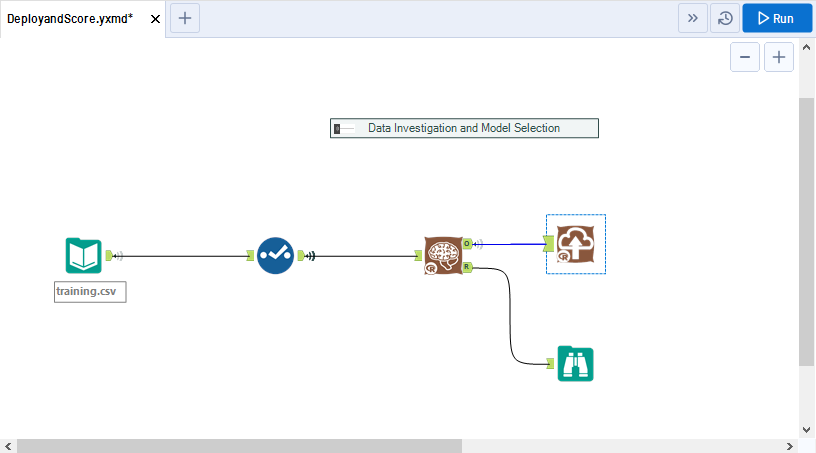
Task: Run the workflow
Action: point(776,18)
